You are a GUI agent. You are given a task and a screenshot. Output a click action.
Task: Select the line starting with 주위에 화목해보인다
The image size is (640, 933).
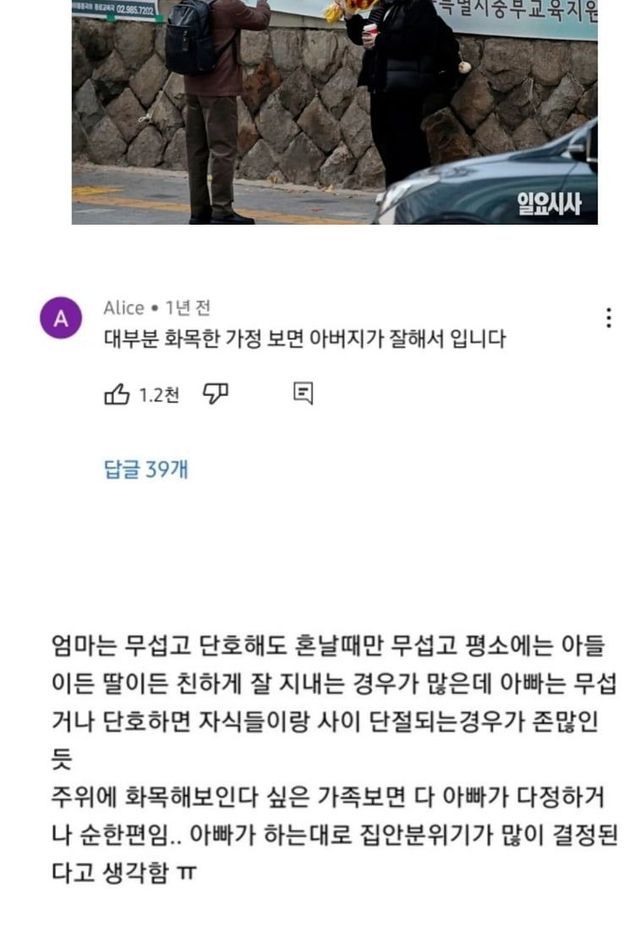[x=328, y=797]
